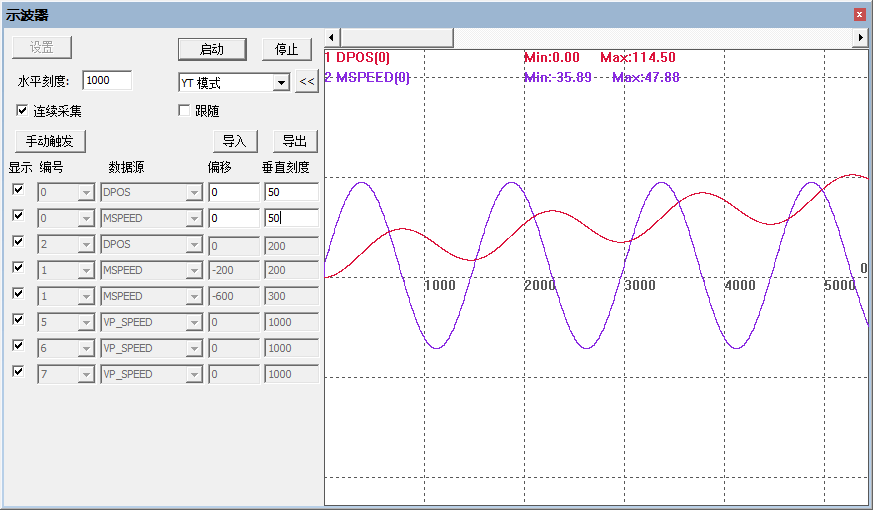This screenshot has height=510, width=873.
Task: Click the purple '2 MSPEED(0)' channel label
Action: coord(367,77)
